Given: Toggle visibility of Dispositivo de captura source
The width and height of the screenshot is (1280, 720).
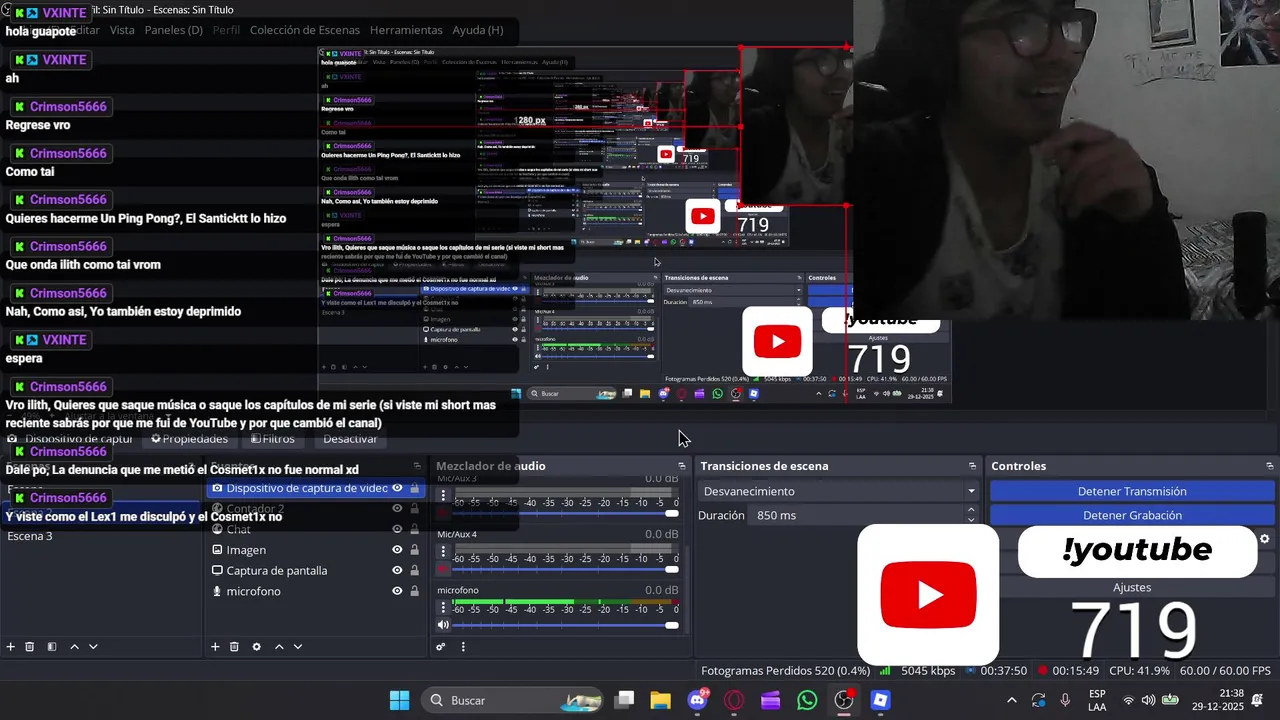Looking at the screenshot, I should [x=397, y=488].
